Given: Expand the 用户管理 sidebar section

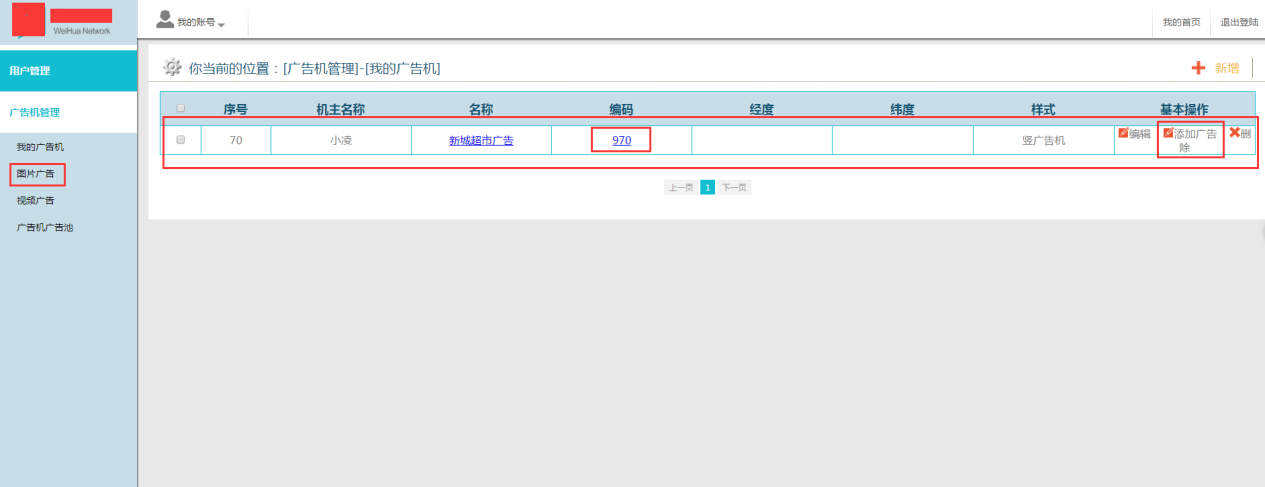Looking at the screenshot, I should [68, 71].
